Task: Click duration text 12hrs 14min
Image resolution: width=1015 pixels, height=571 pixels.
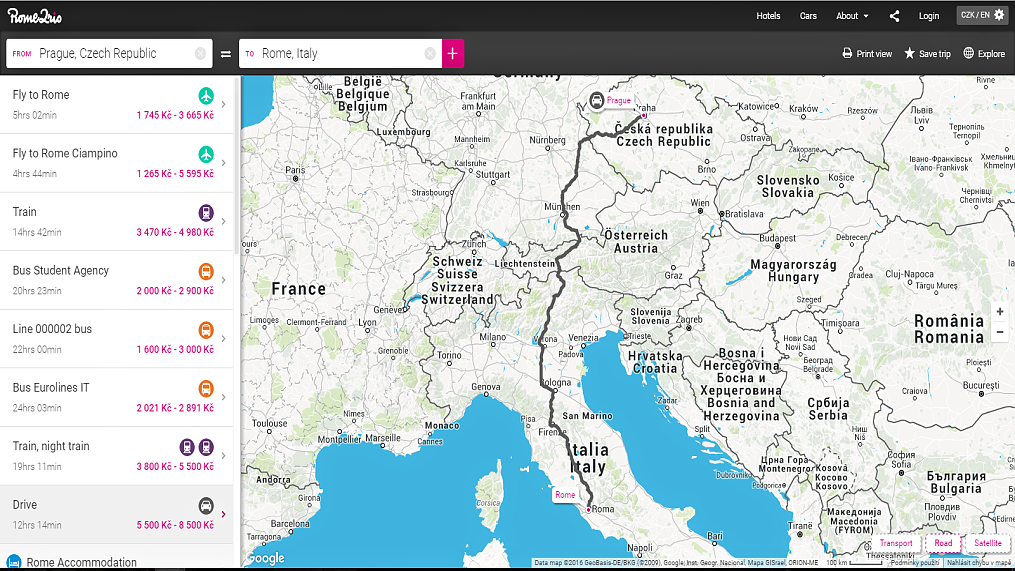Action: 37,525
